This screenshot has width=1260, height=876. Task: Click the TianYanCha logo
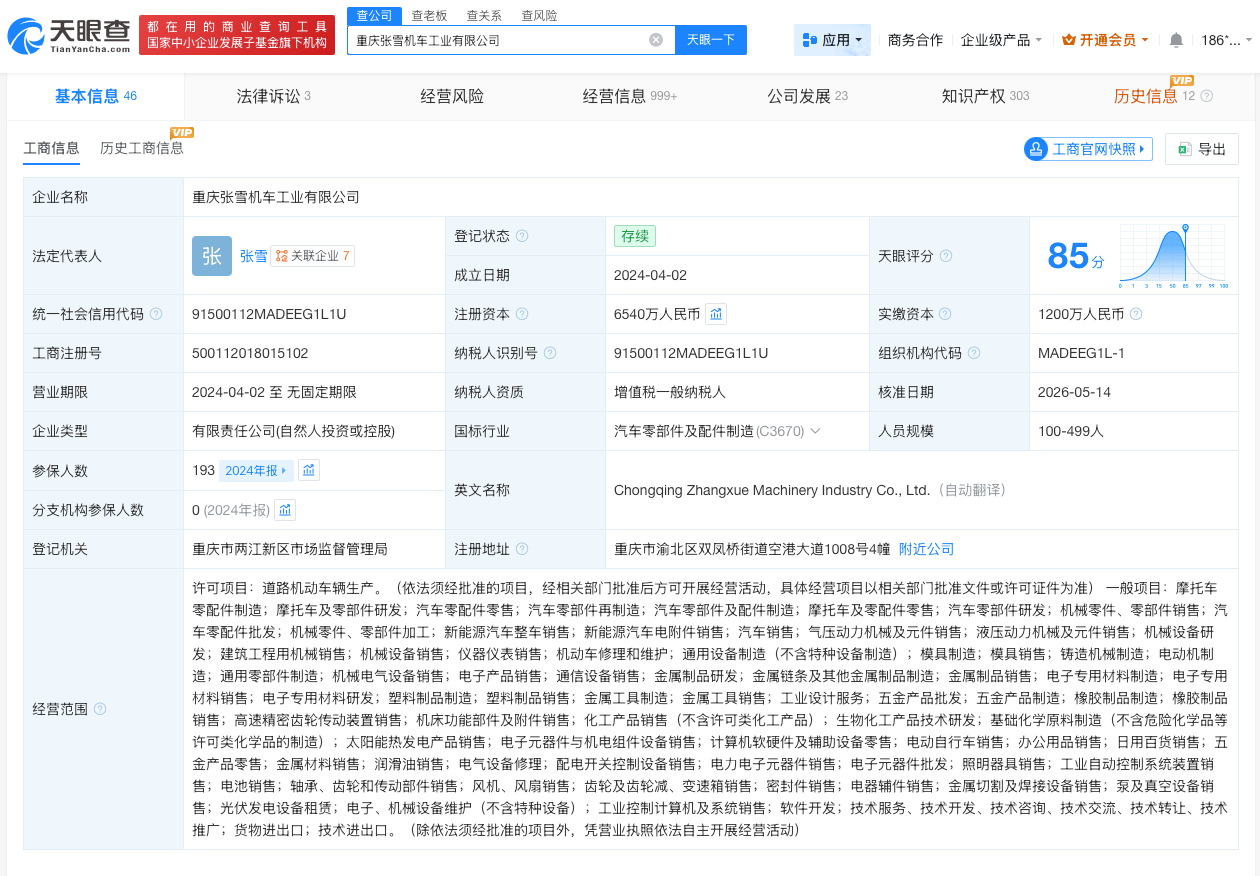(68, 37)
